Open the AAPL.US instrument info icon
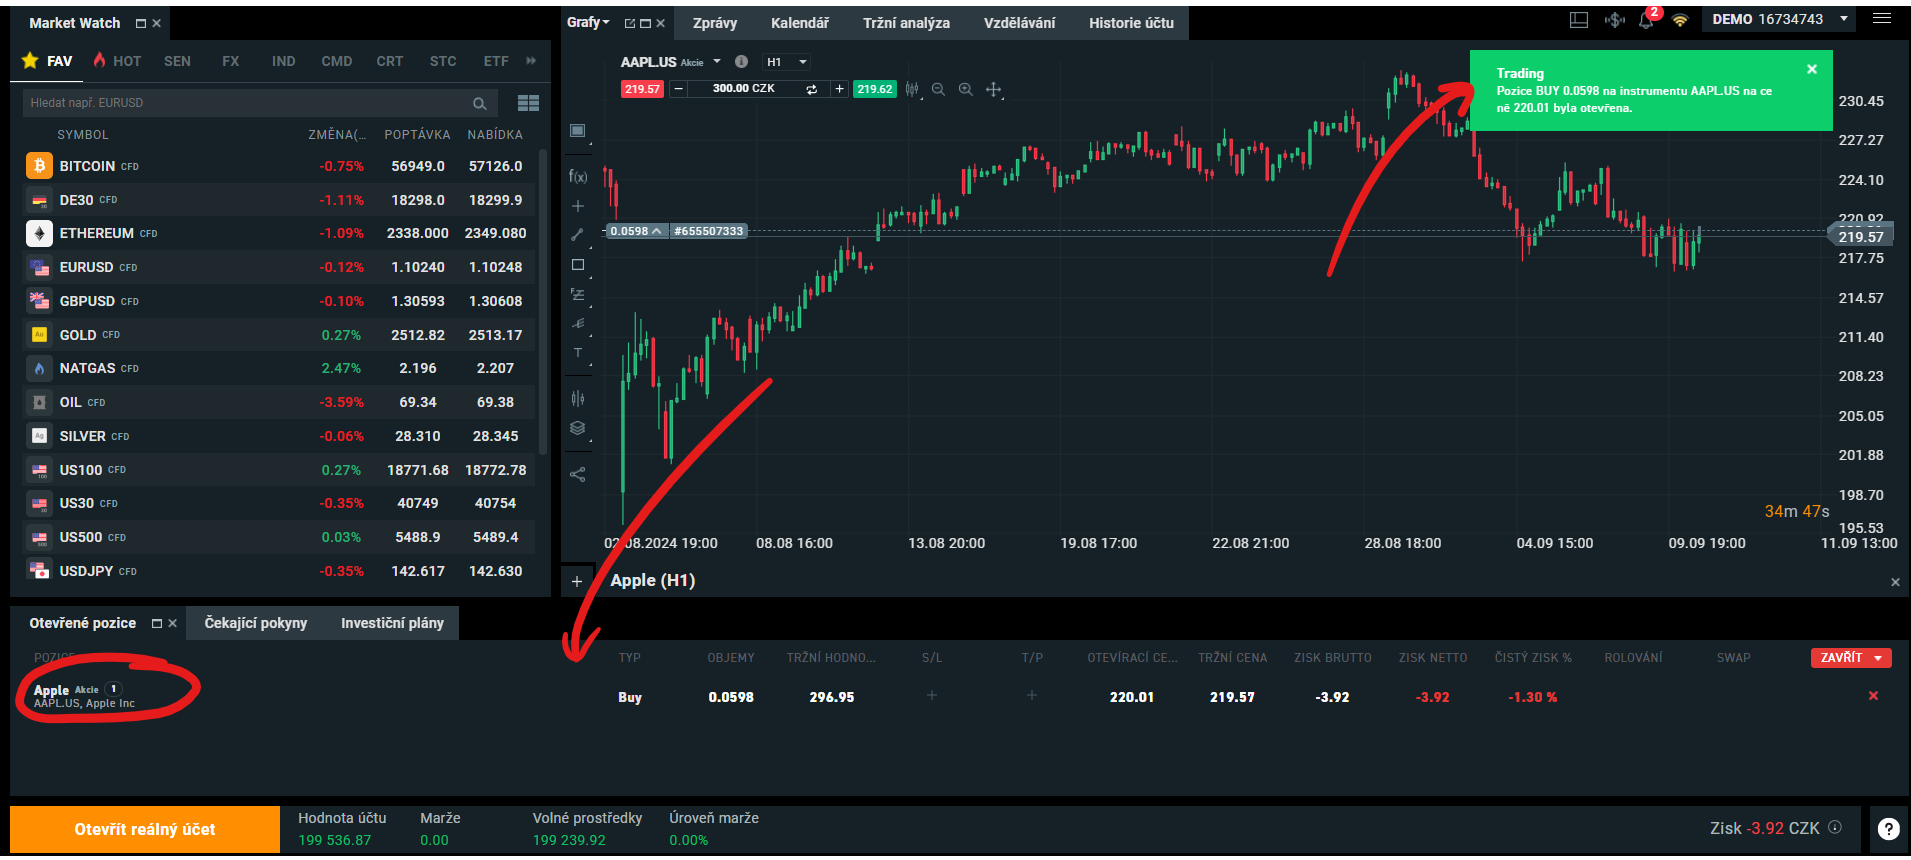This screenshot has width=1911, height=860. [x=741, y=62]
